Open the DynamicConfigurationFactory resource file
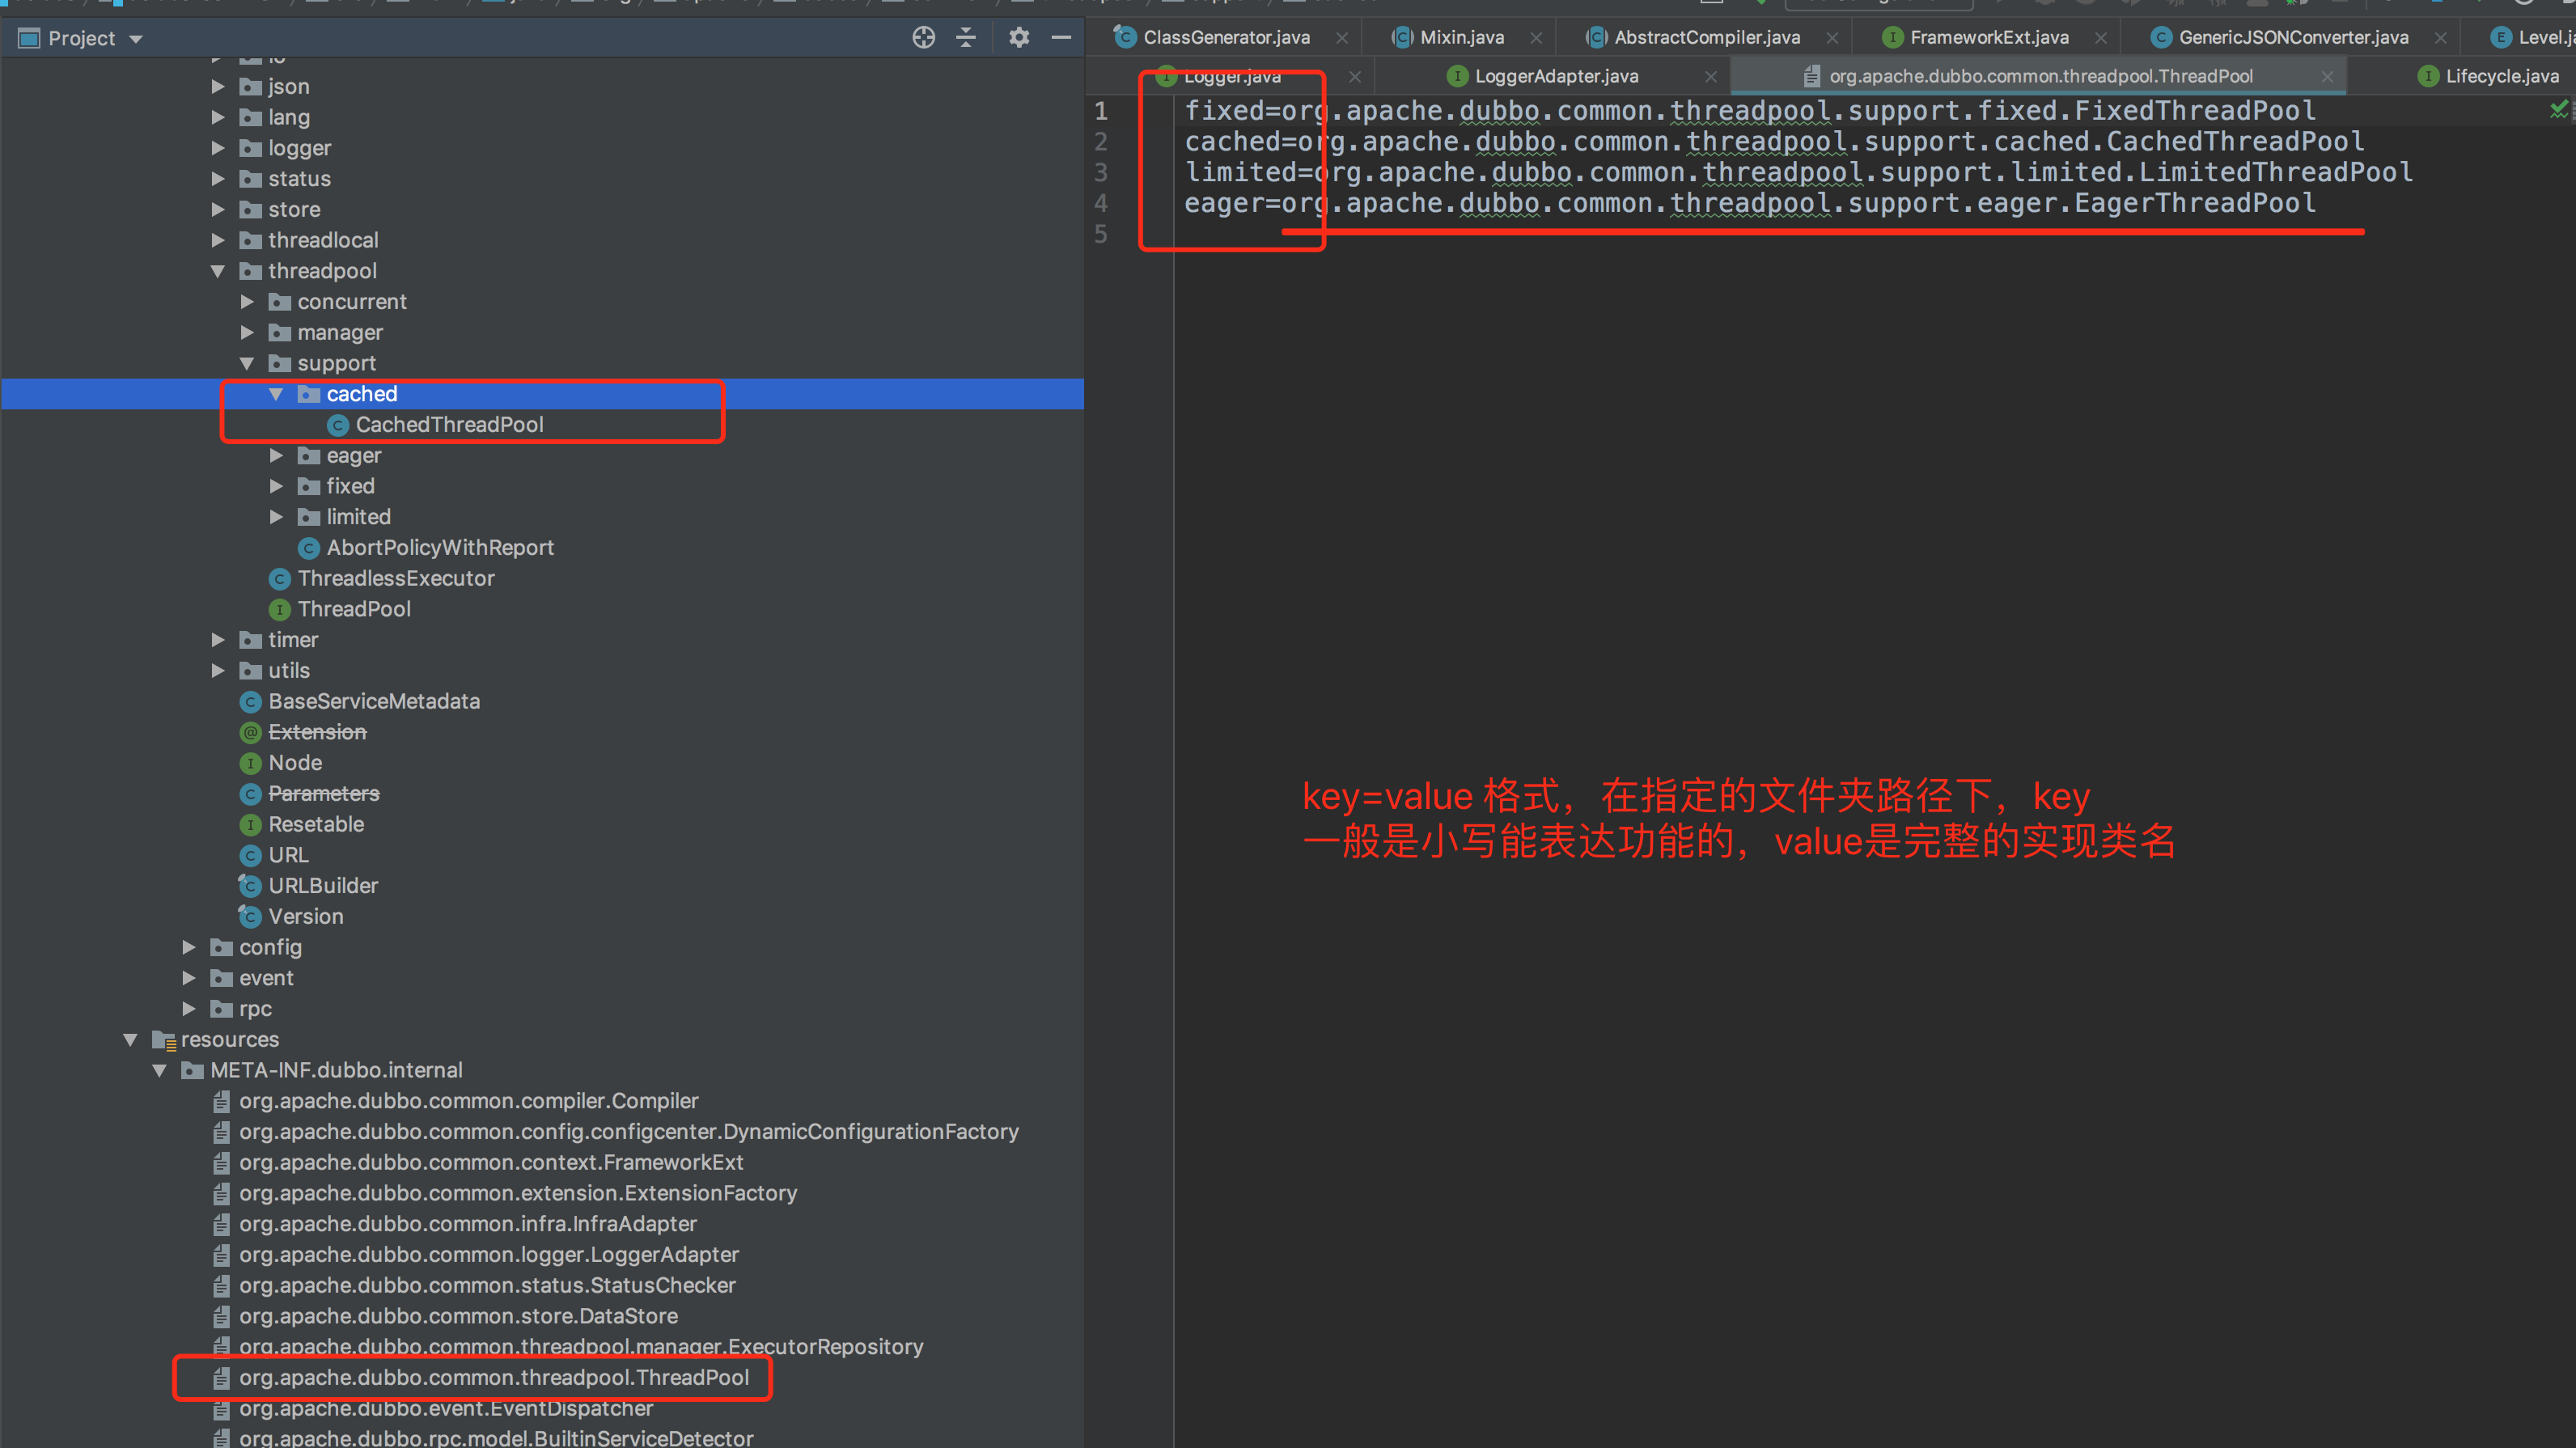Screen dimensions: 2576x1448 tap(615, 1132)
